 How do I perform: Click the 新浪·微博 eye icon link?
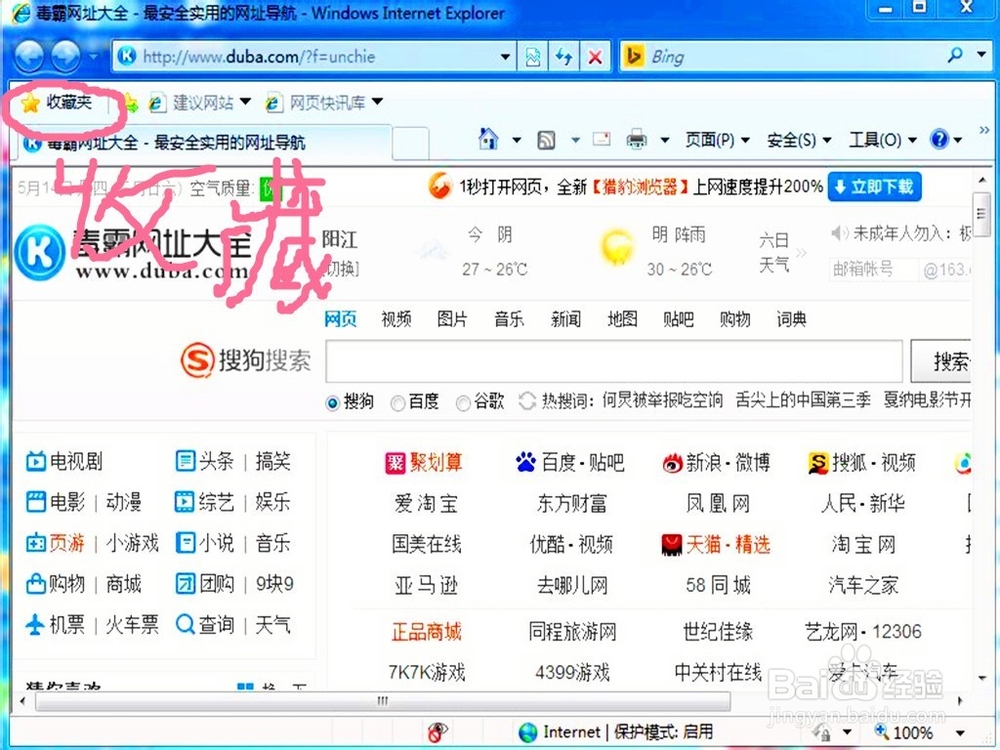(x=716, y=462)
